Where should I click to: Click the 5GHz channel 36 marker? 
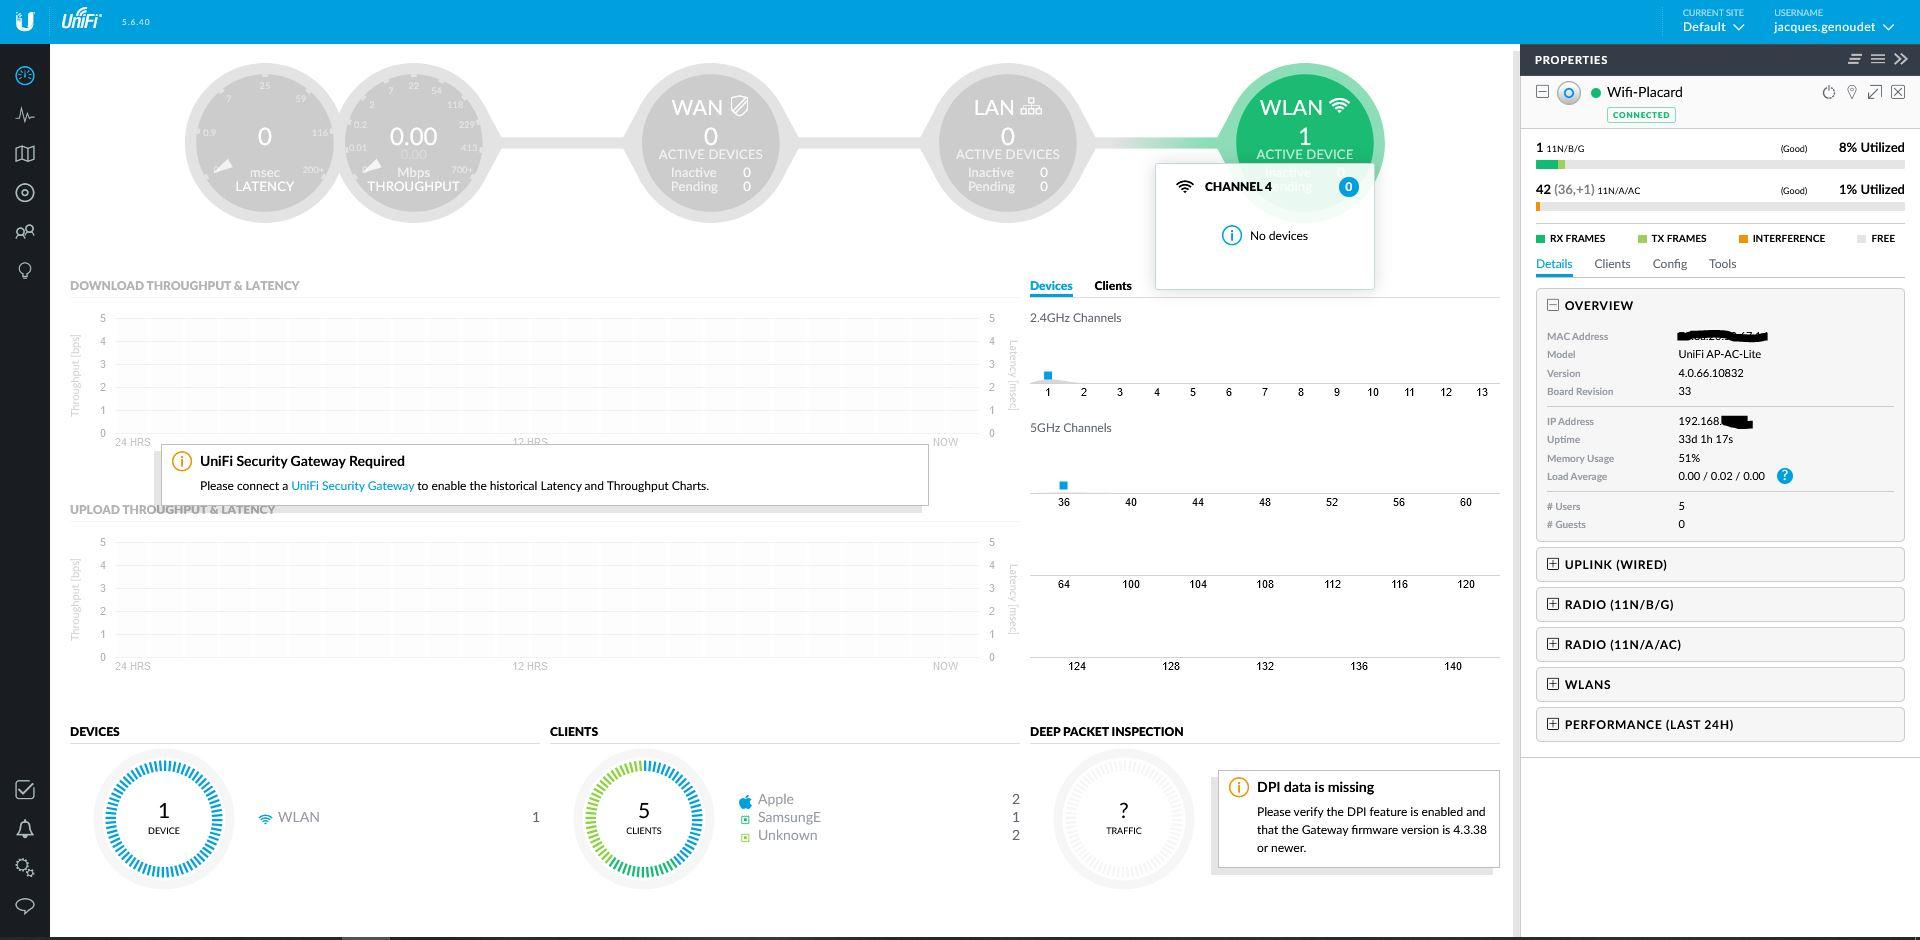1063,486
